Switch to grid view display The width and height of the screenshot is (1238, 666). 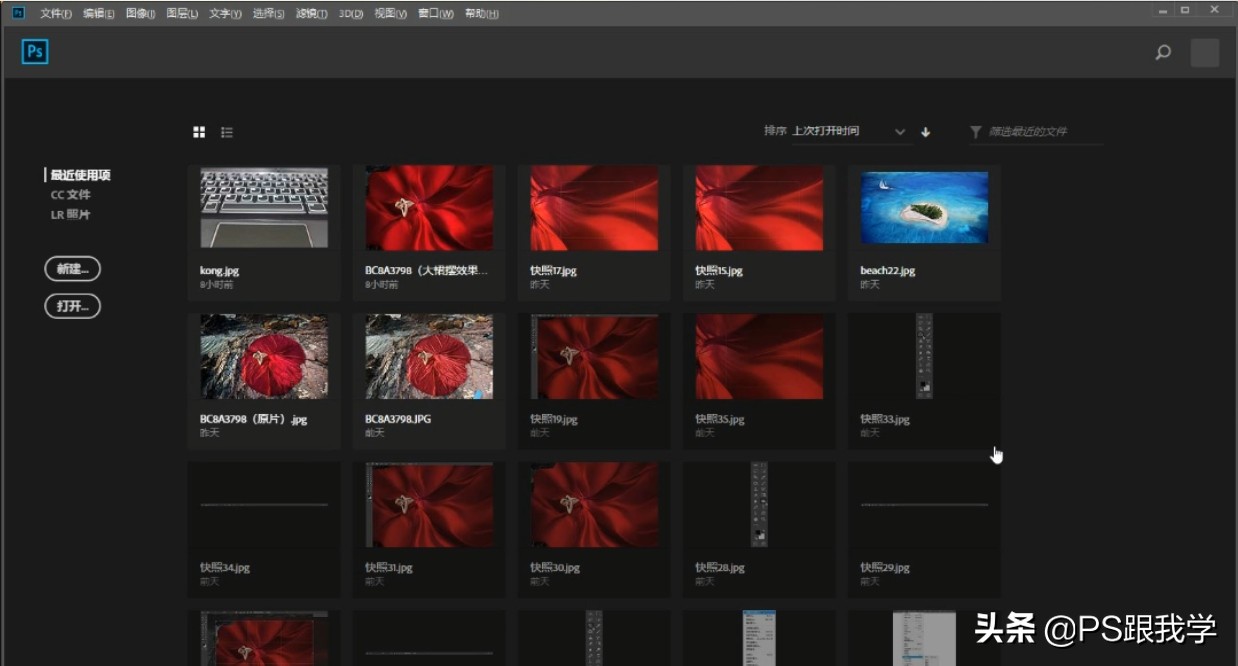pos(199,131)
